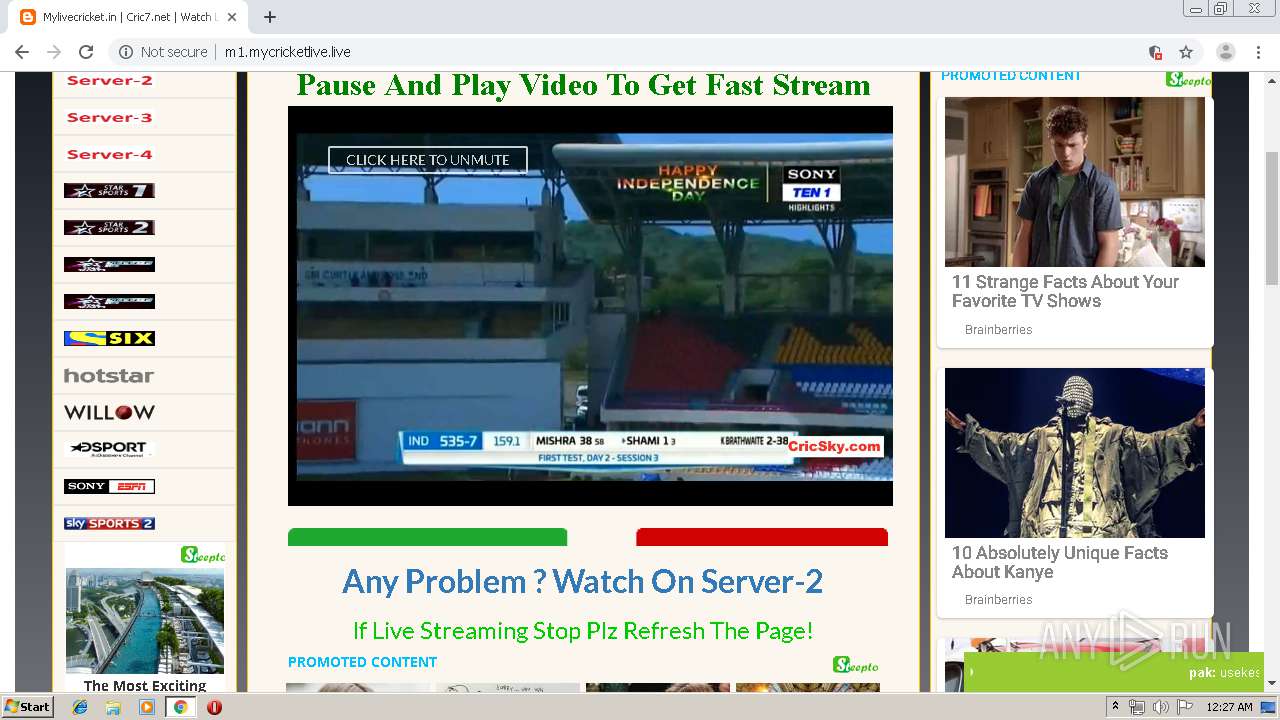Screen dimensions: 1280x720
Task: Open Windows Explorer folder in taskbar
Action: pos(113,707)
